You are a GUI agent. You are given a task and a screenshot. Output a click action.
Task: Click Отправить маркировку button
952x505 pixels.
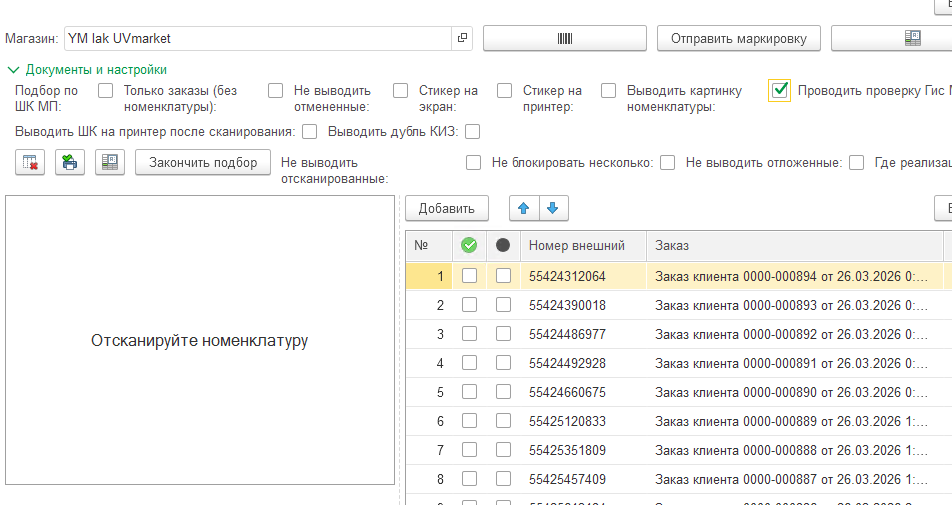click(x=739, y=38)
